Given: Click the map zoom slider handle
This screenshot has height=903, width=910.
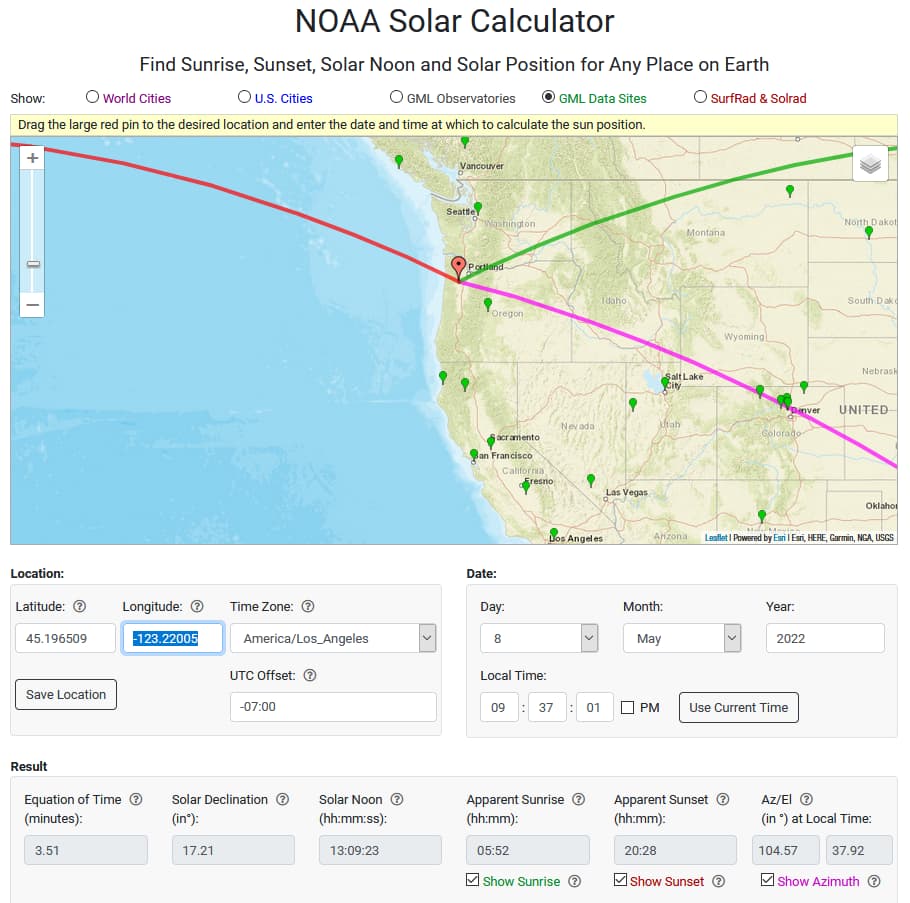Looking at the screenshot, I should tap(33, 264).
